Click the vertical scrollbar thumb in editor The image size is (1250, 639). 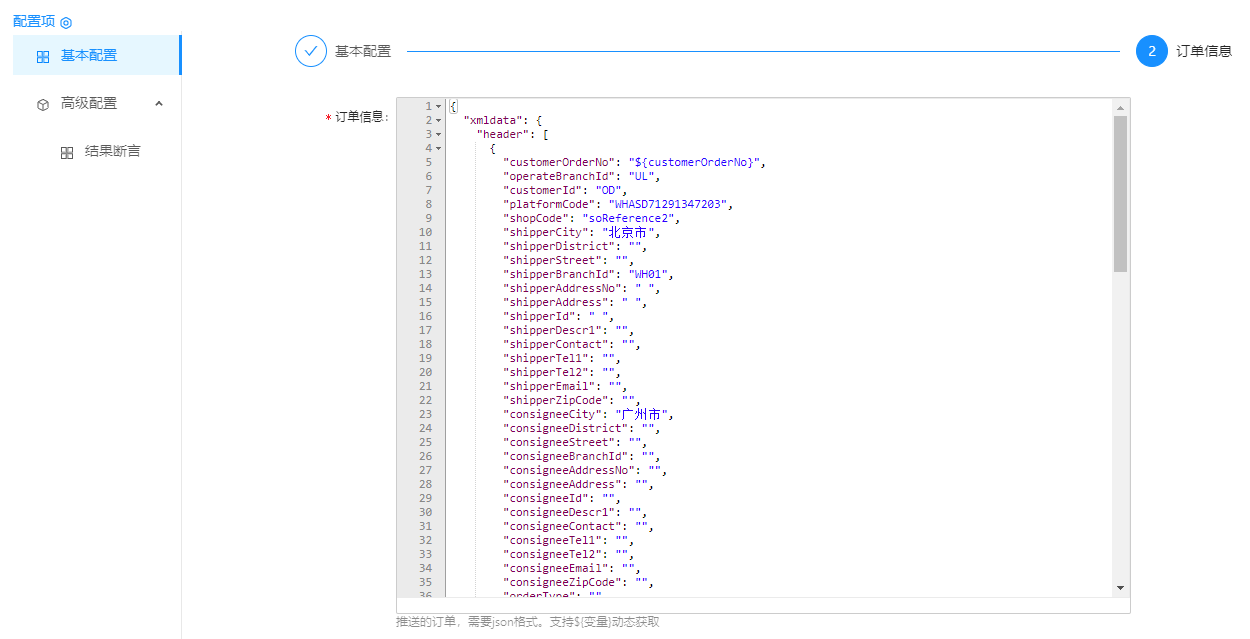1120,193
